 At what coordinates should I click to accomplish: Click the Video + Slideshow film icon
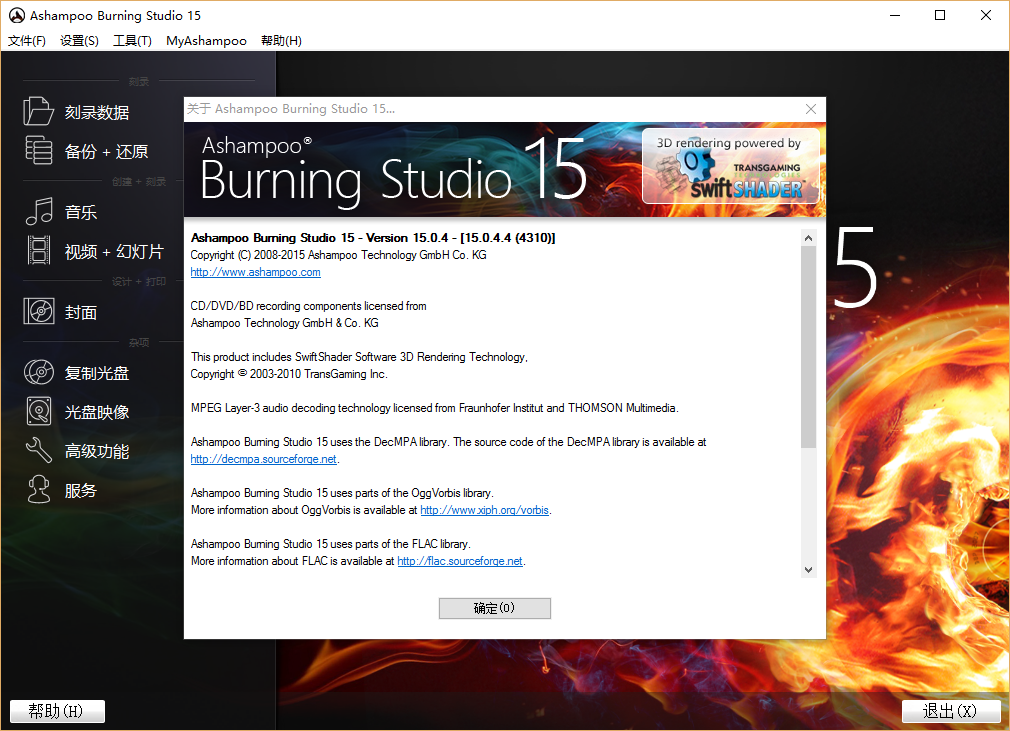click(38, 251)
